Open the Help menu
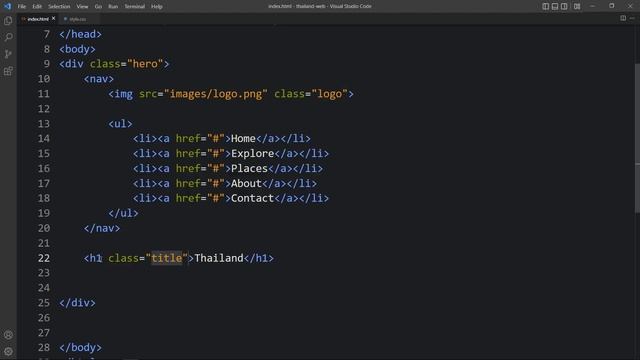Screen dimensions: 640x360 click(x=157, y=7)
